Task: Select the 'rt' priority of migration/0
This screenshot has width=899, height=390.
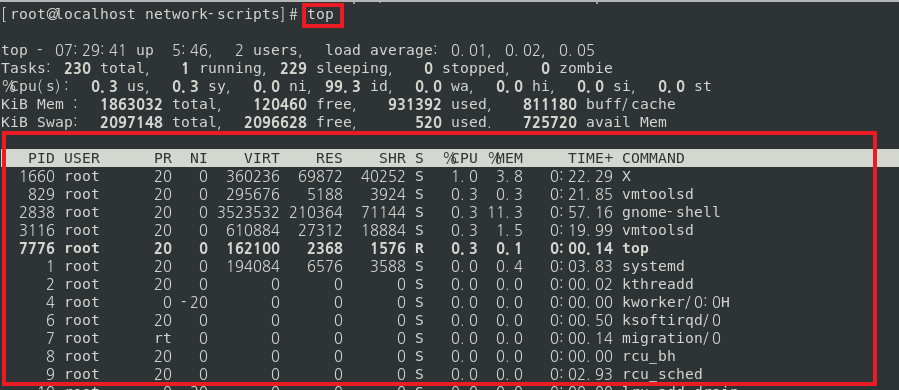Action: (x=163, y=338)
